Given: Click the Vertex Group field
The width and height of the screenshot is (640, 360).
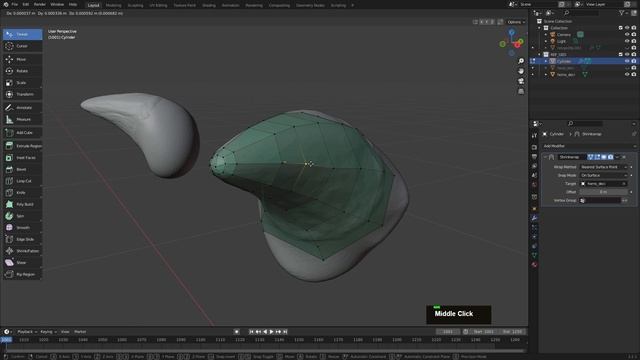Looking at the screenshot, I should tap(600, 200).
